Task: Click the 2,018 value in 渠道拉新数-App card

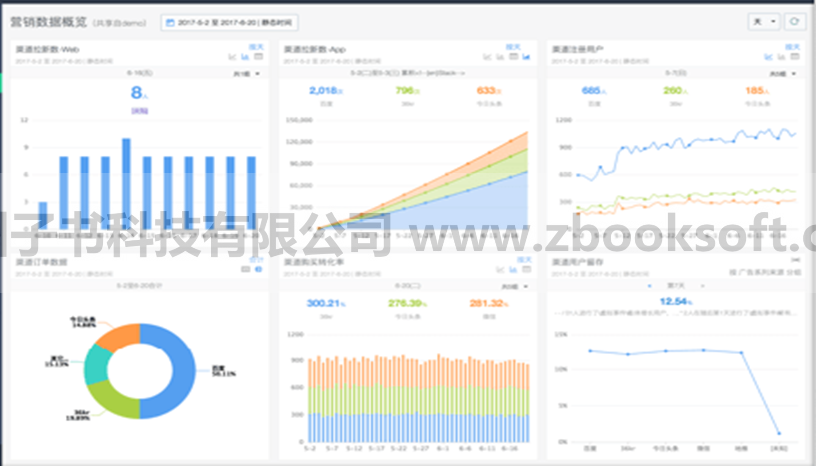Action: tap(326, 91)
